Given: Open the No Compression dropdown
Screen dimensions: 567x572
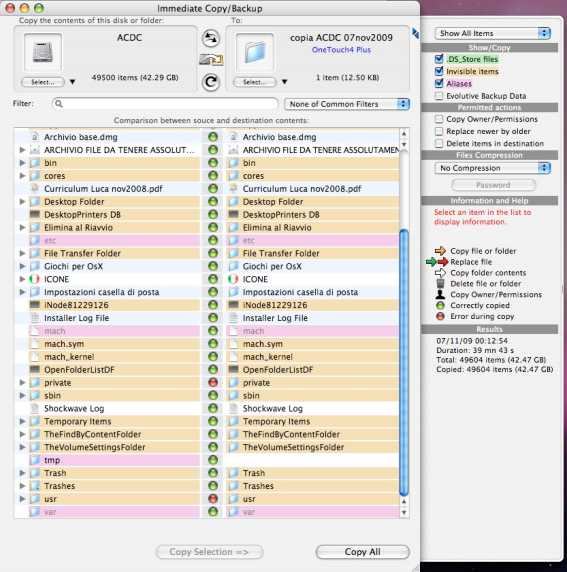Looking at the screenshot, I should pos(493,168).
